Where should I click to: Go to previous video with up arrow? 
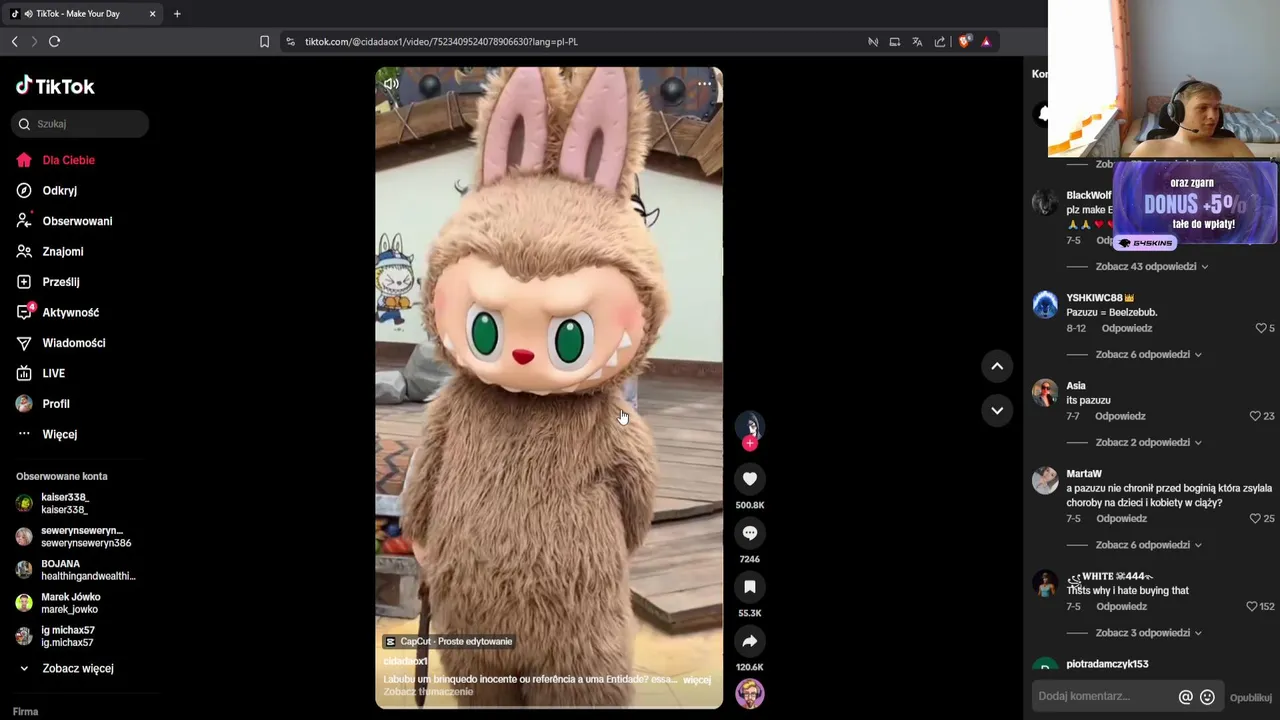pos(997,366)
